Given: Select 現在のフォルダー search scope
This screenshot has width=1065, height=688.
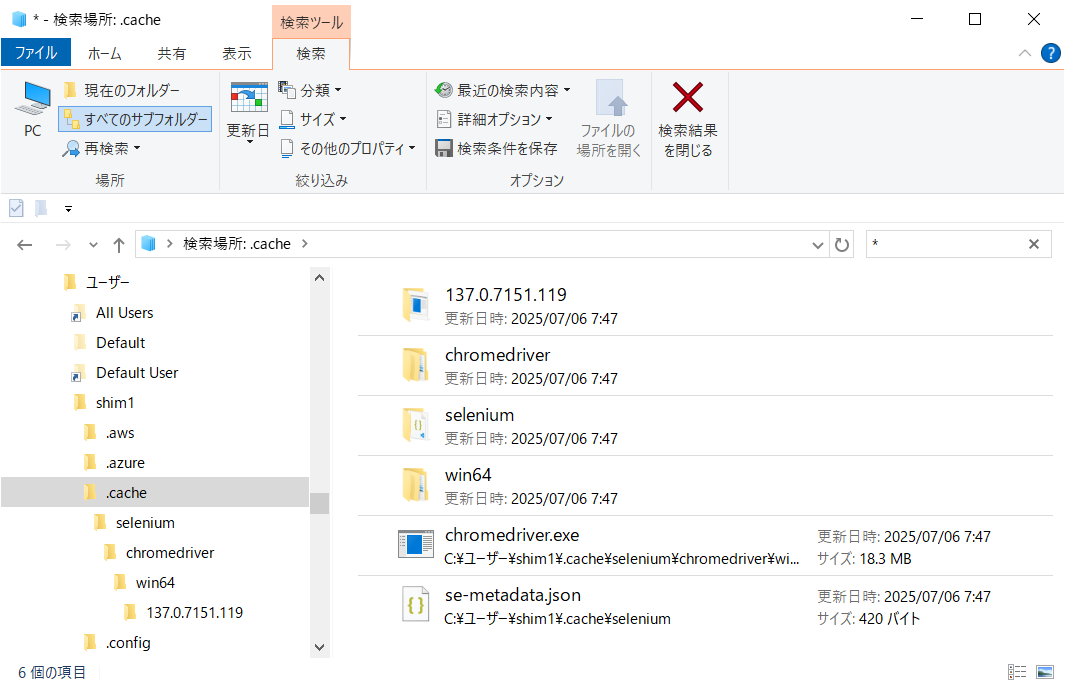Looking at the screenshot, I should (122, 90).
